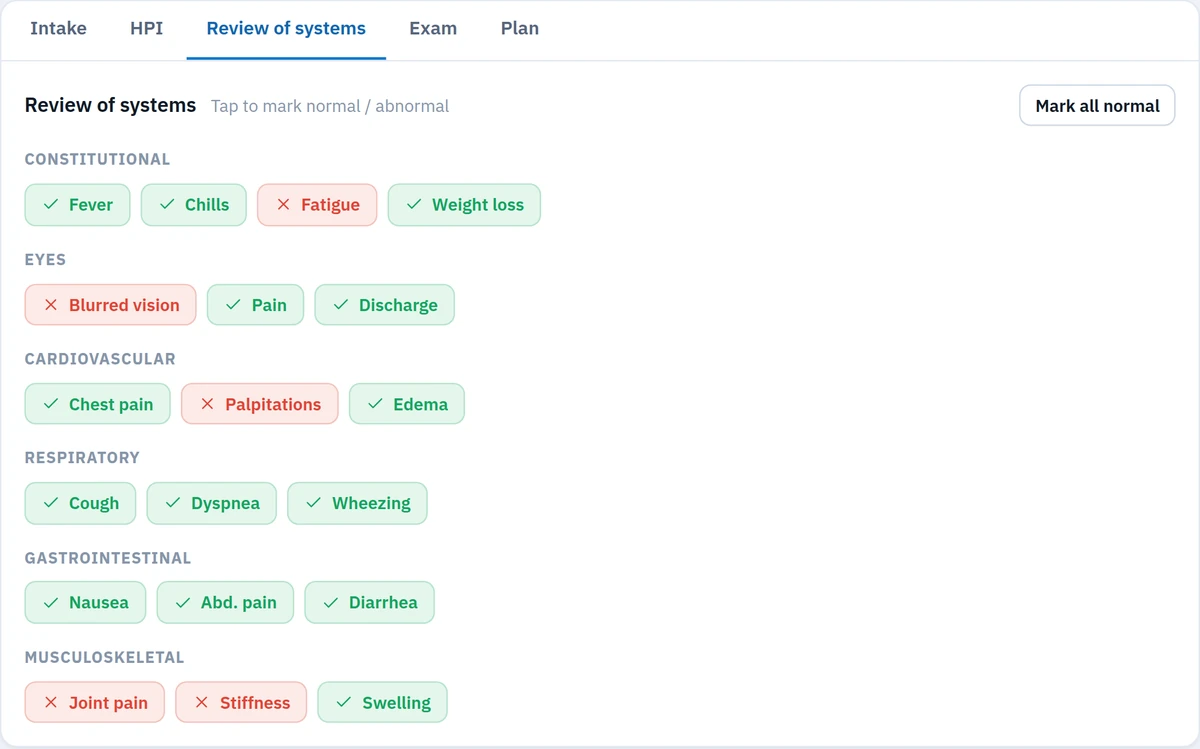Click the GASTROINTESTINAL section heading
Screen dimensions: 1200x749
coord(108,558)
